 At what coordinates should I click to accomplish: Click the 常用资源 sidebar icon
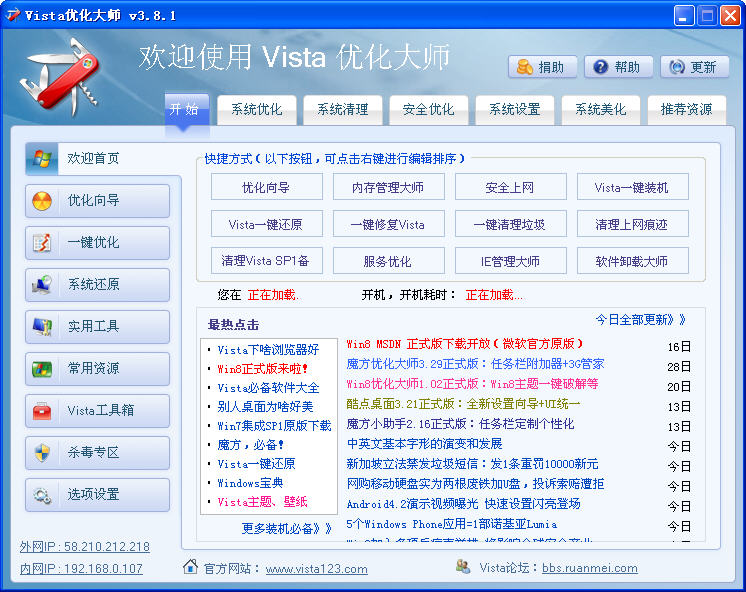click(x=42, y=369)
